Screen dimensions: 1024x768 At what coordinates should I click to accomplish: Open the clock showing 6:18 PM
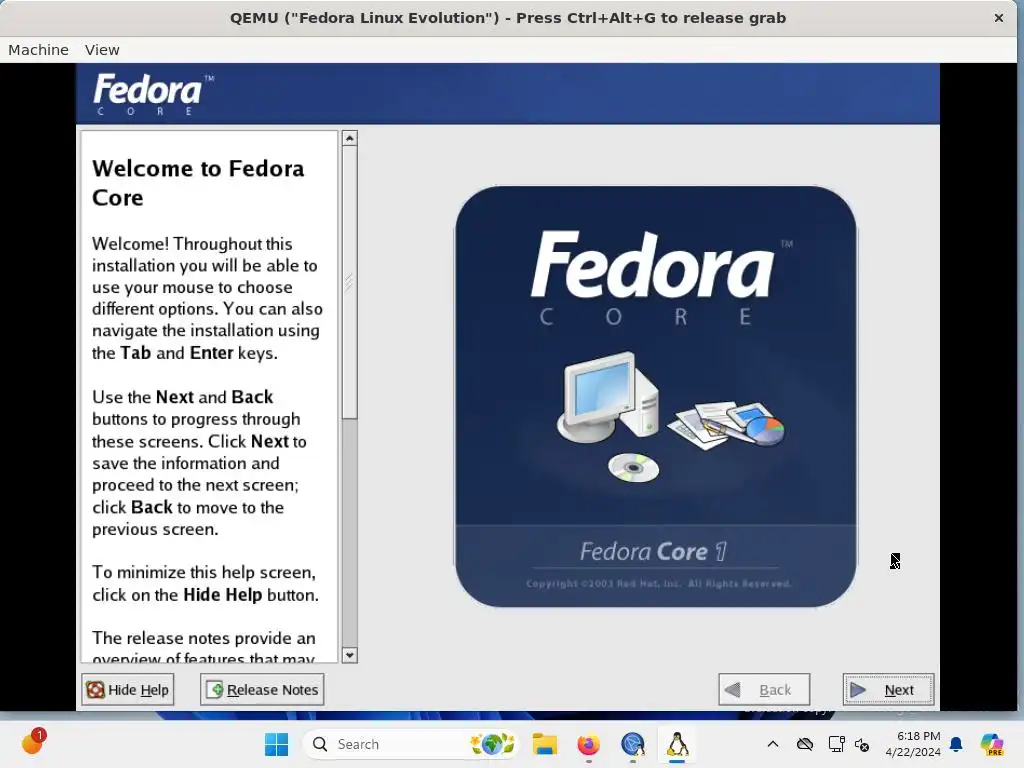tap(913, 744)
